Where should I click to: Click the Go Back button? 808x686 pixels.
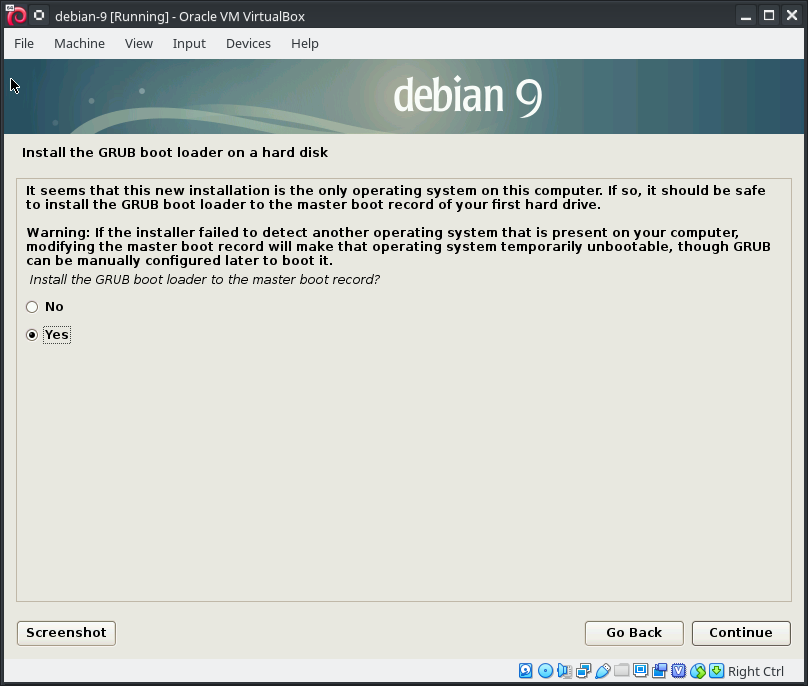634,633
